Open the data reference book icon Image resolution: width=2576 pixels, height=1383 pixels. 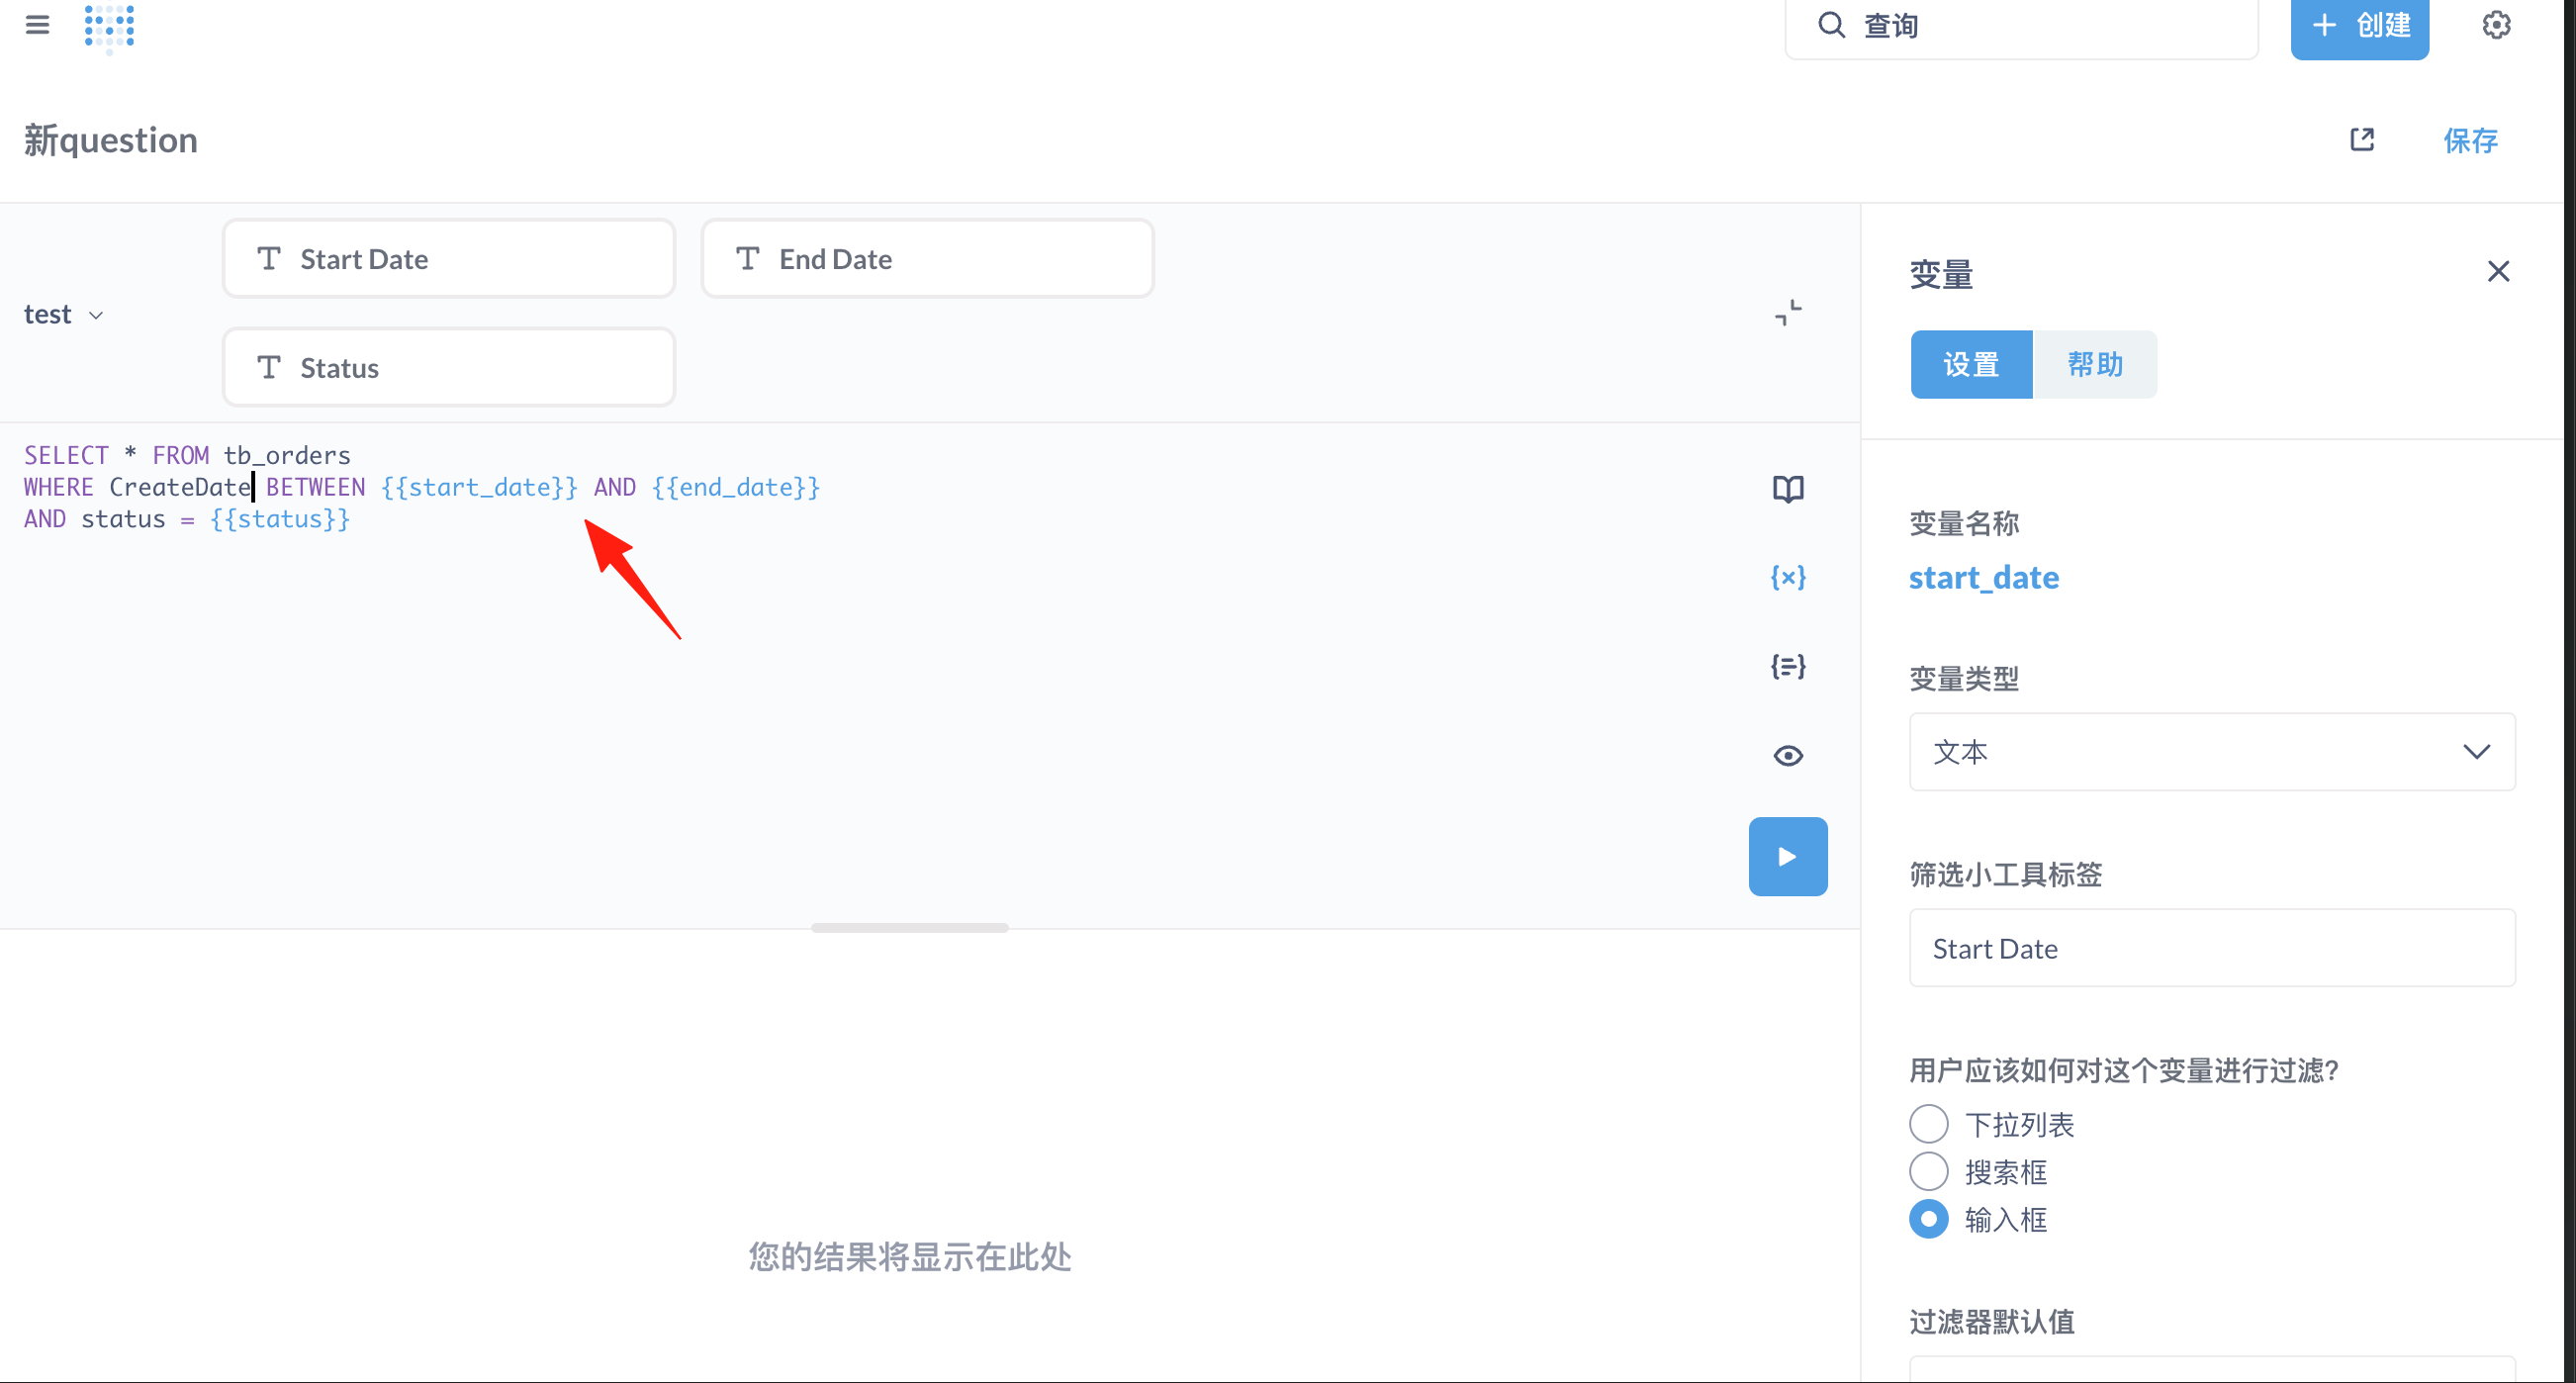pyautogui.click(x=1788, y=489)
